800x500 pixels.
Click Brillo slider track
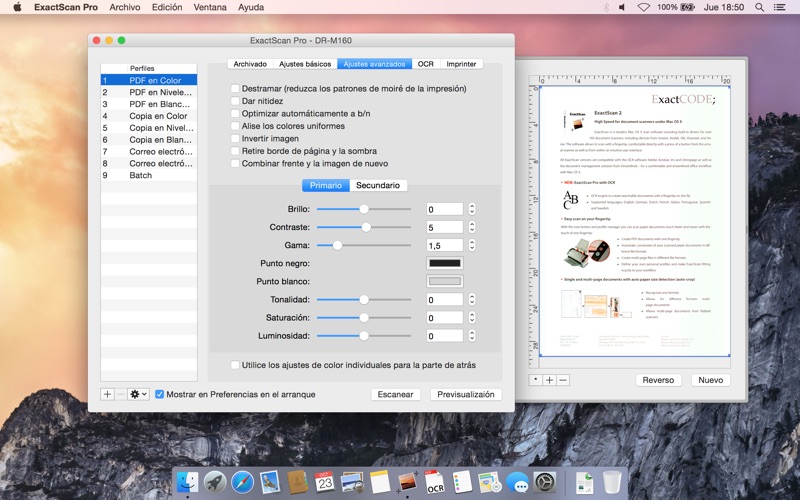[x=364, y=209]
